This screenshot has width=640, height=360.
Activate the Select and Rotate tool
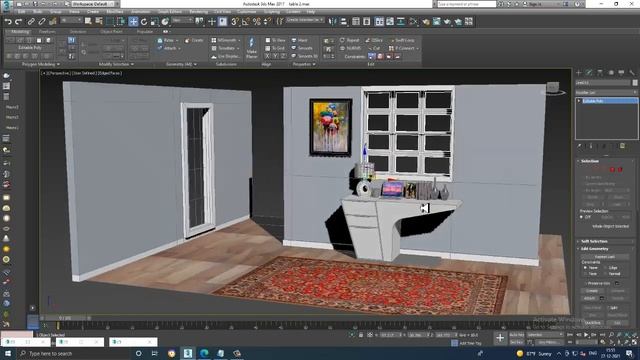click(x=144, y=22)
